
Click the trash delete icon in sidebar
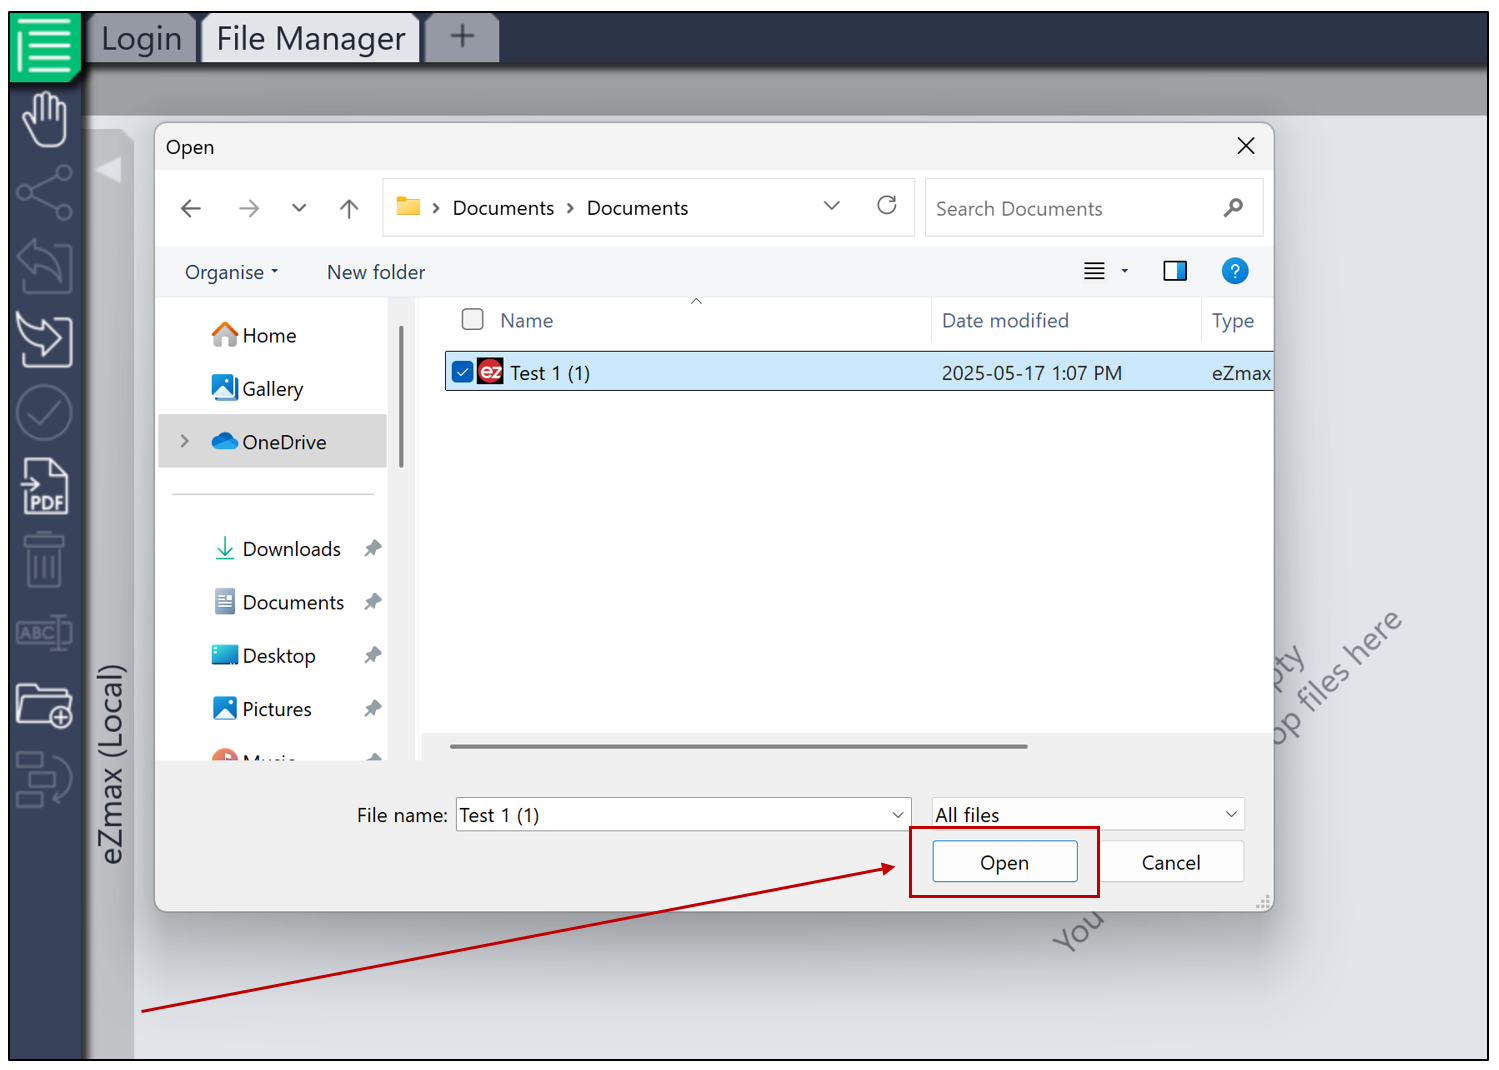44,559
